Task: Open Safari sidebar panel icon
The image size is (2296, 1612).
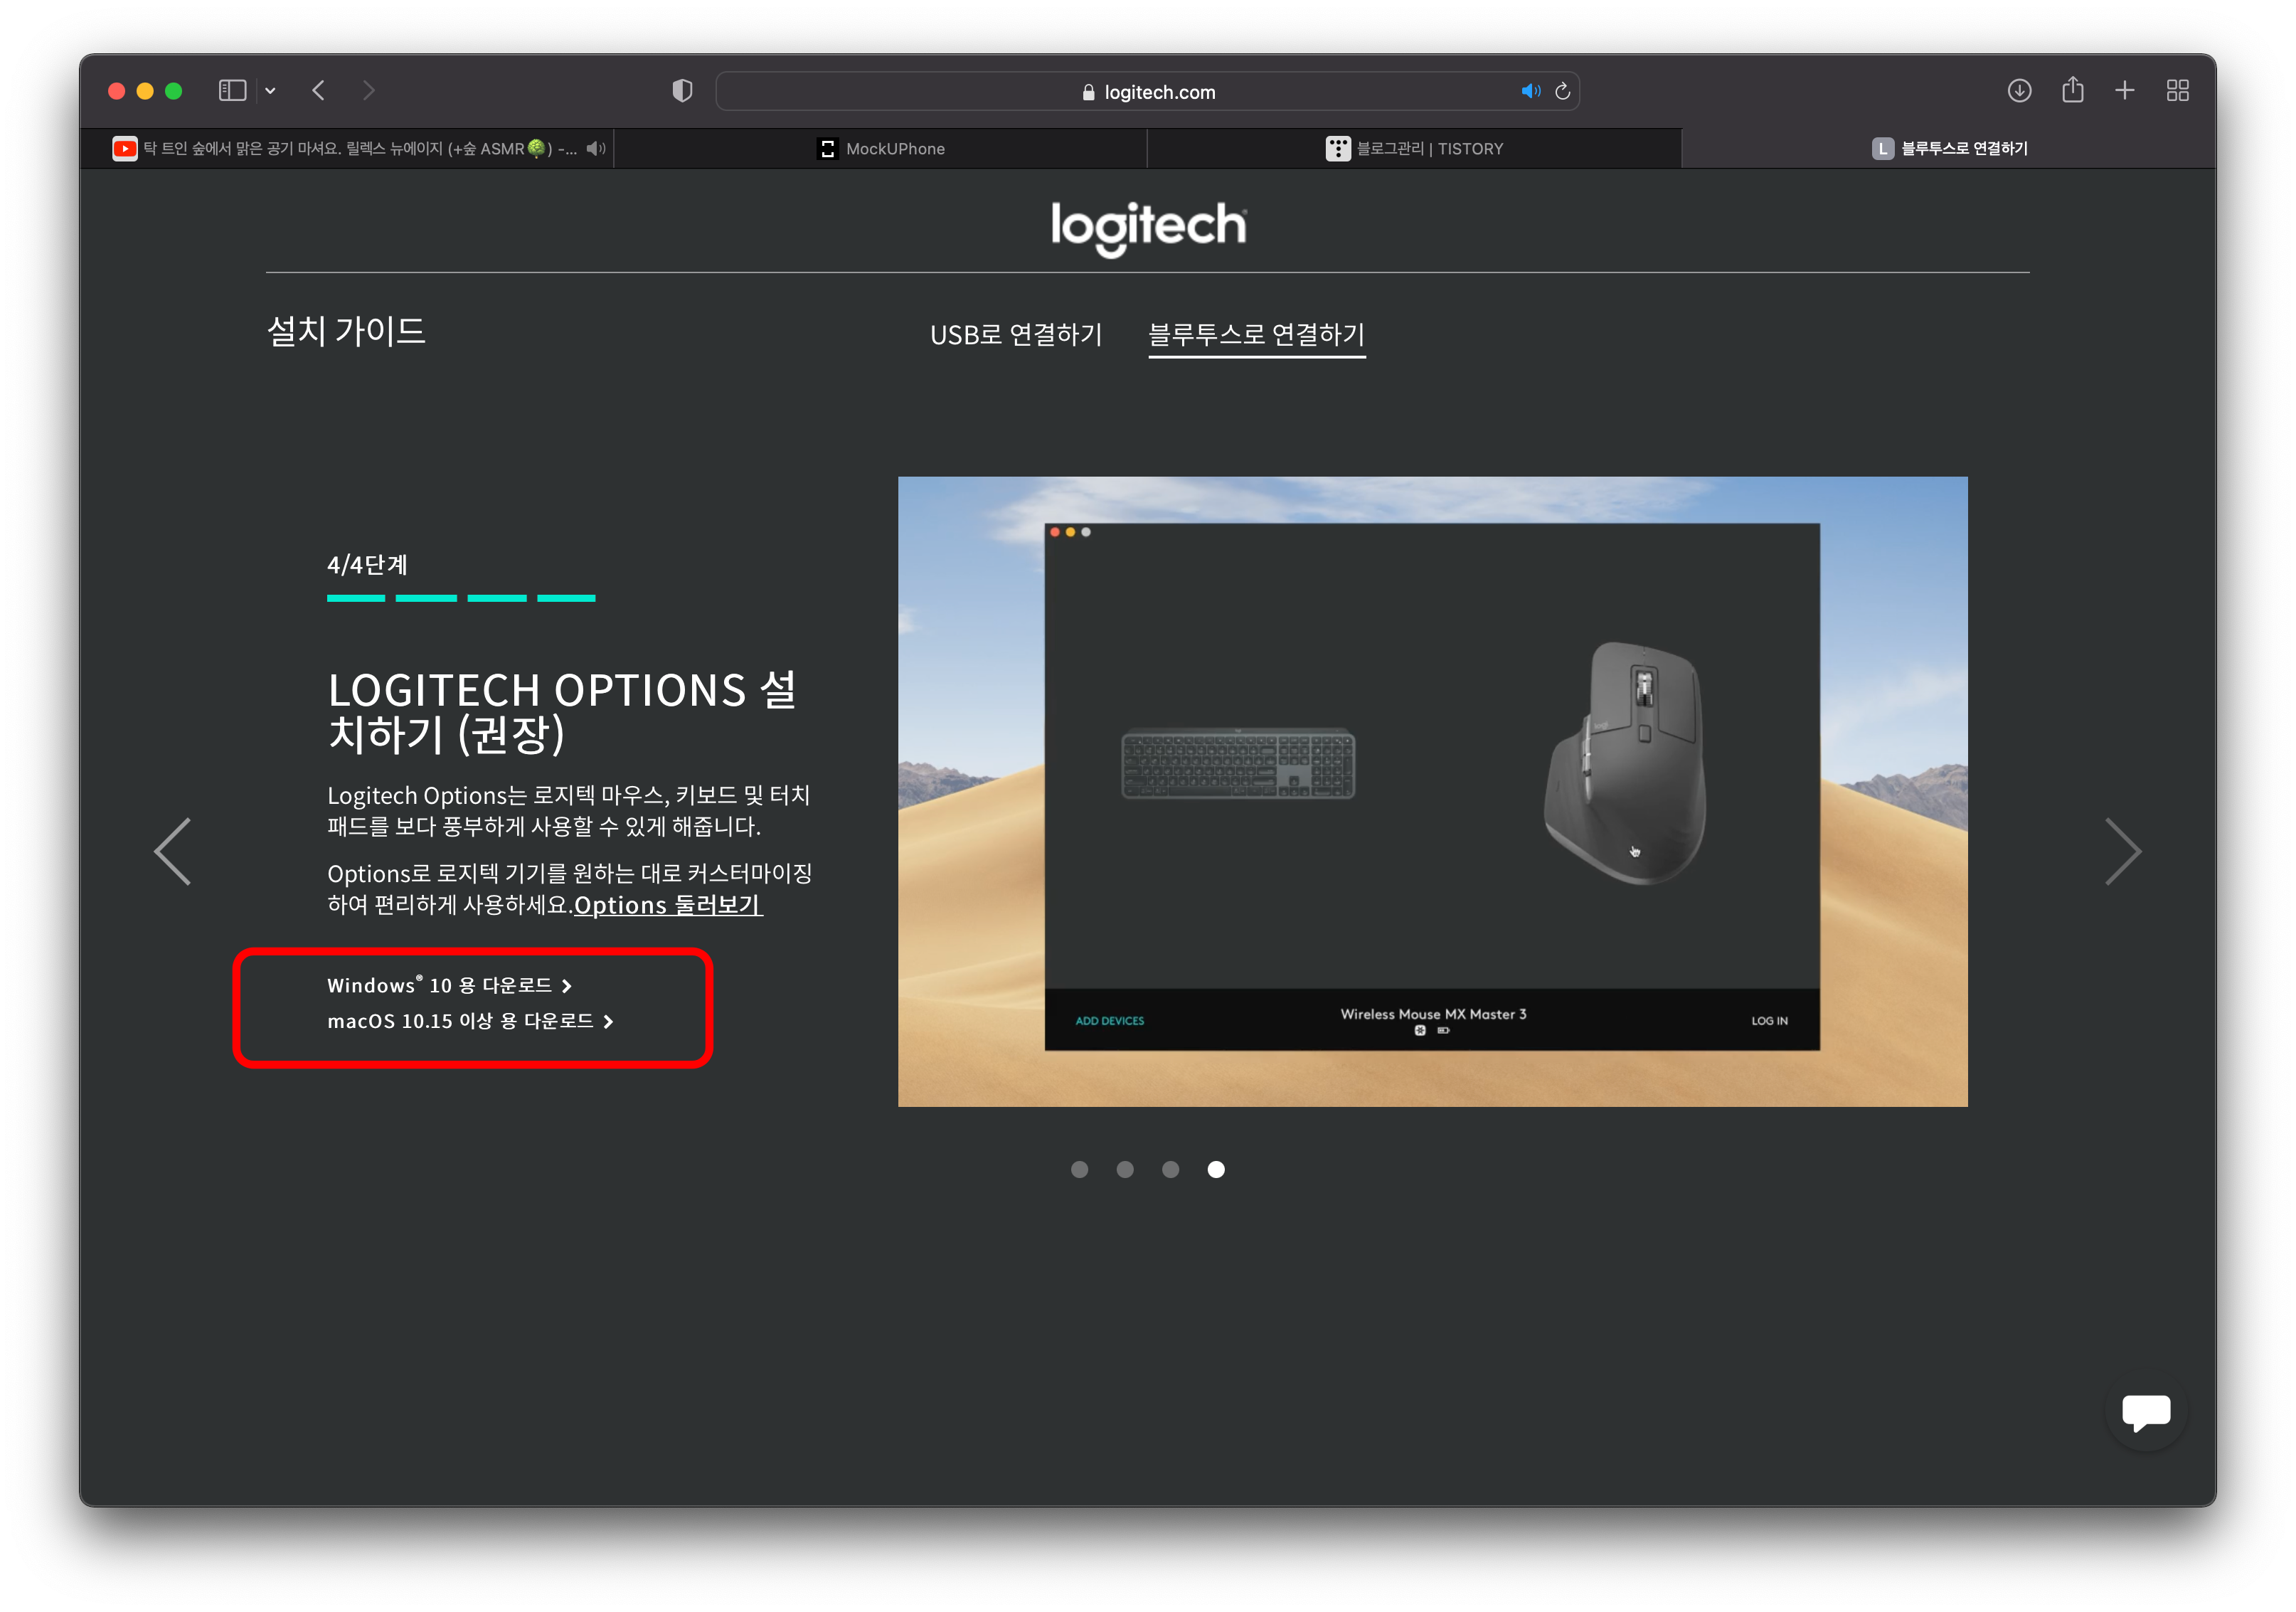Action: 232,91
